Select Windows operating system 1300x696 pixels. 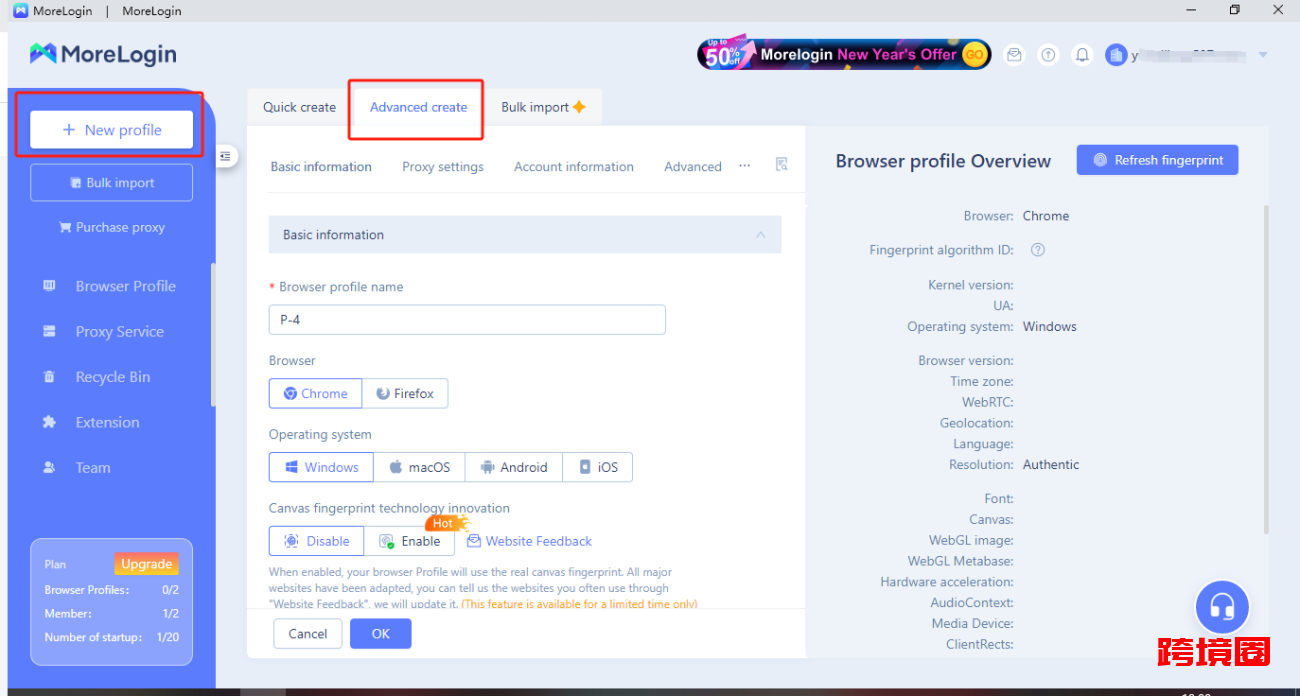[x=321, y=467]
